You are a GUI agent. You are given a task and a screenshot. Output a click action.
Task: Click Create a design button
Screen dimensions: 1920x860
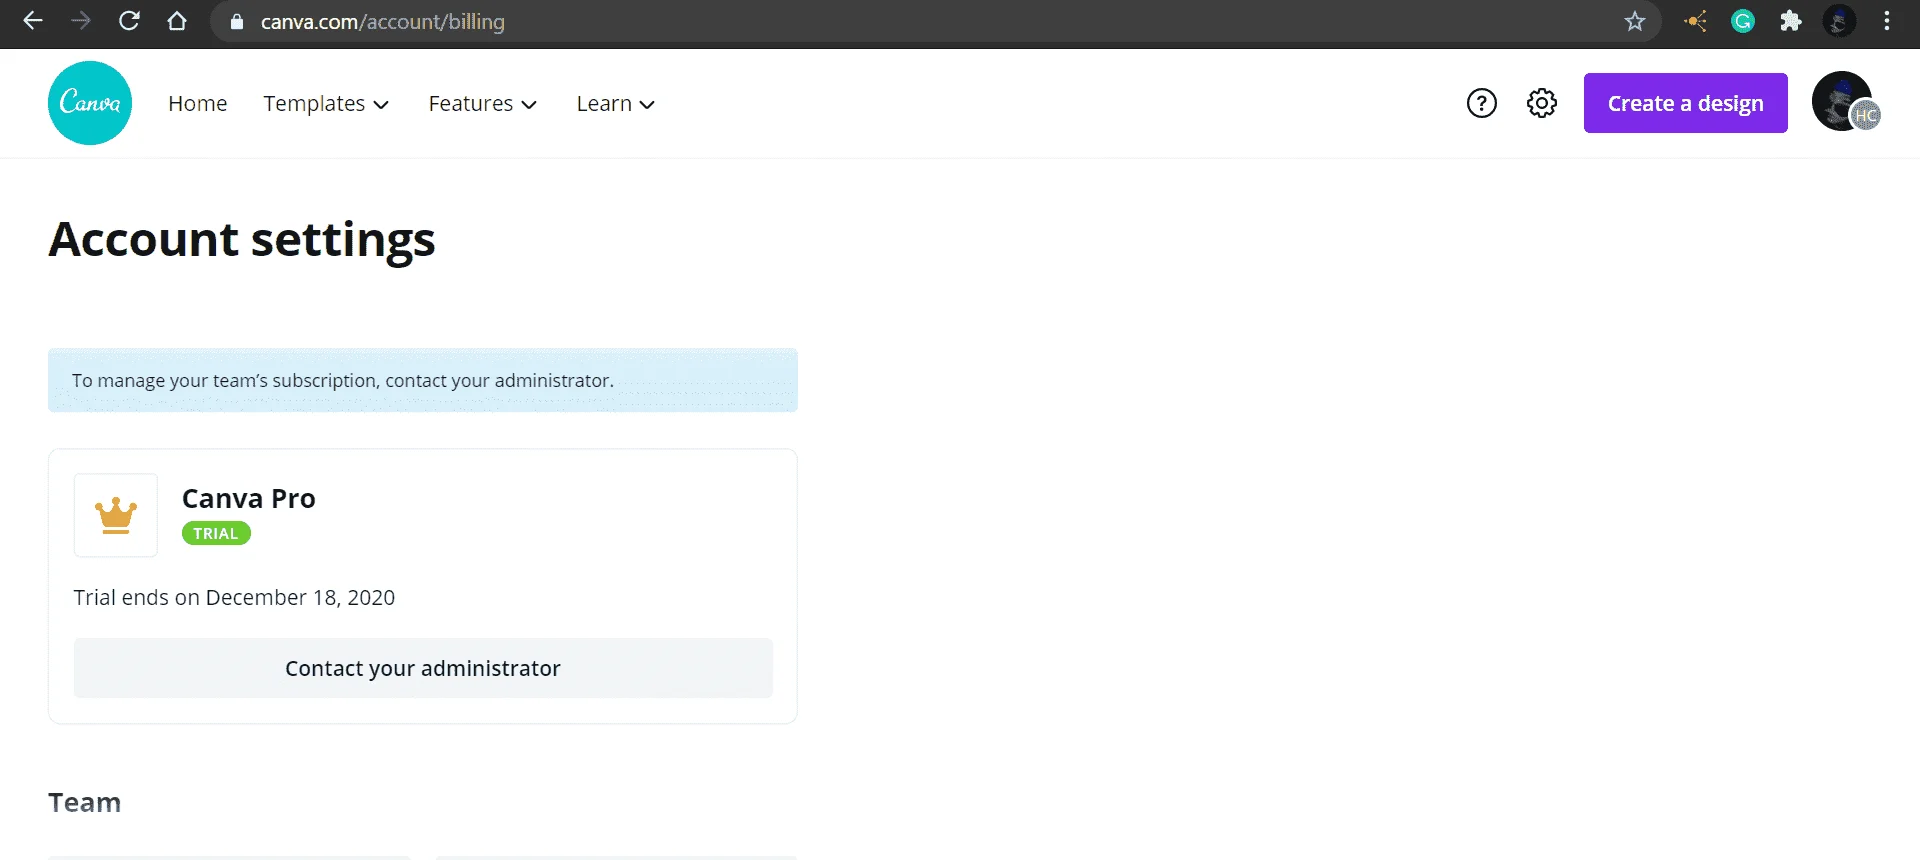coord(1686,103)
